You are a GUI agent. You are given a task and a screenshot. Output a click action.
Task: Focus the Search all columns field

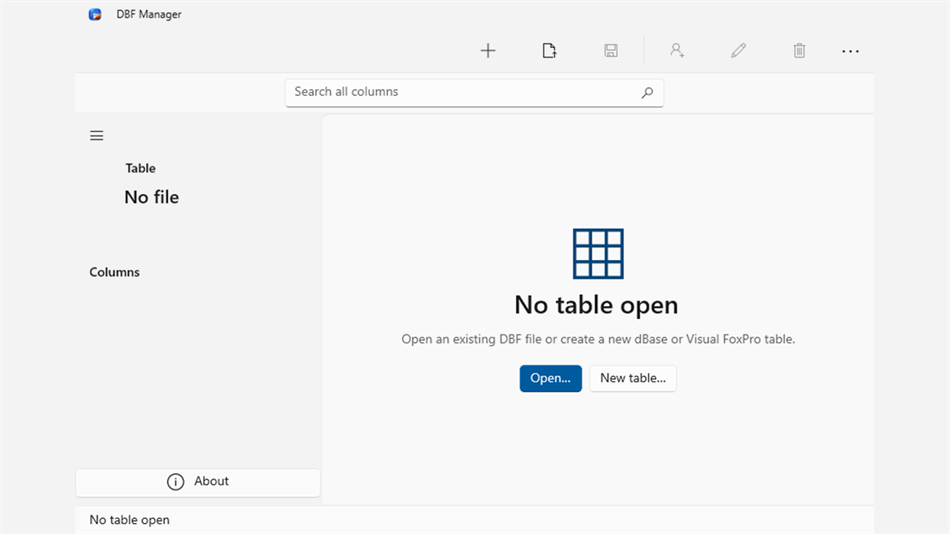[474, 93]
